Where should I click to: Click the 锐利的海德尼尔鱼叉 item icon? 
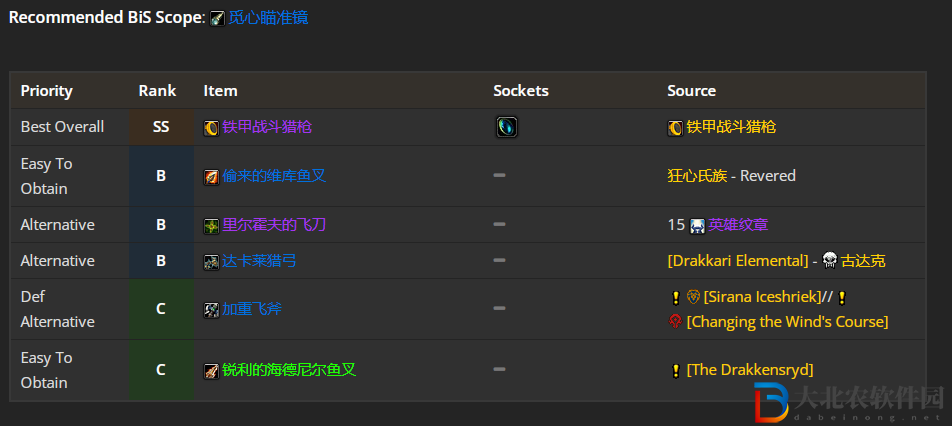211,371
